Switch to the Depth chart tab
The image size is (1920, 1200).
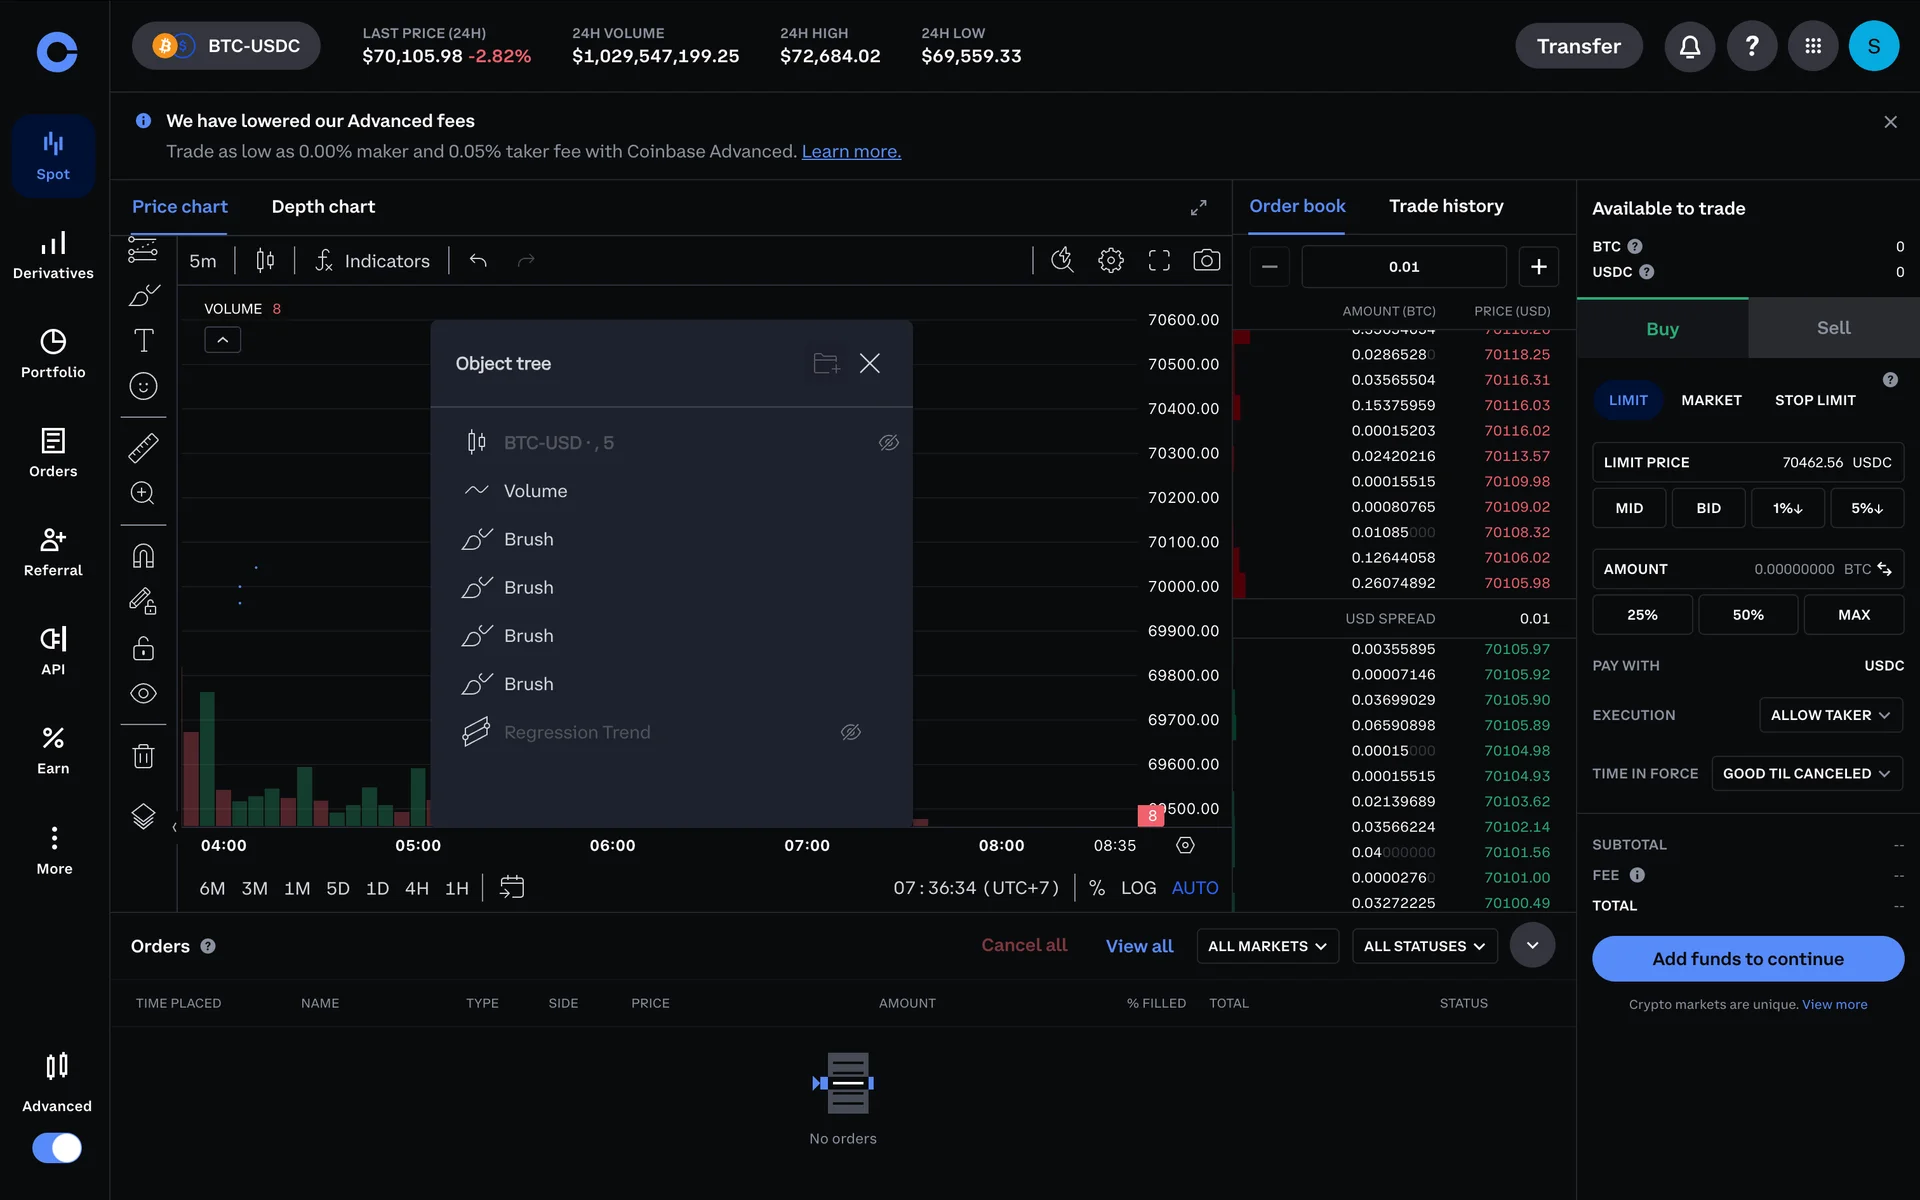point(323,207)
